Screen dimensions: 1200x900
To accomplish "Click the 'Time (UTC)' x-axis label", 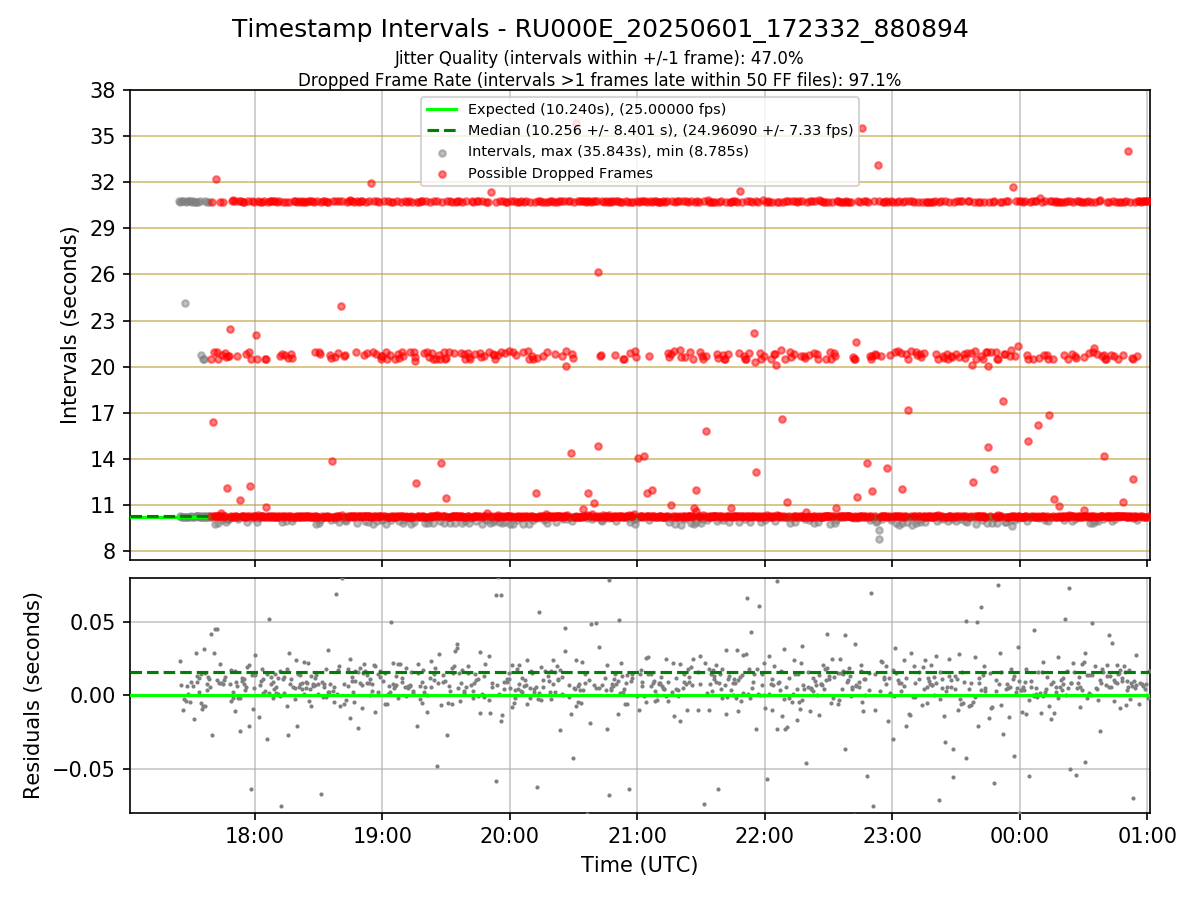I will (639, 865).
